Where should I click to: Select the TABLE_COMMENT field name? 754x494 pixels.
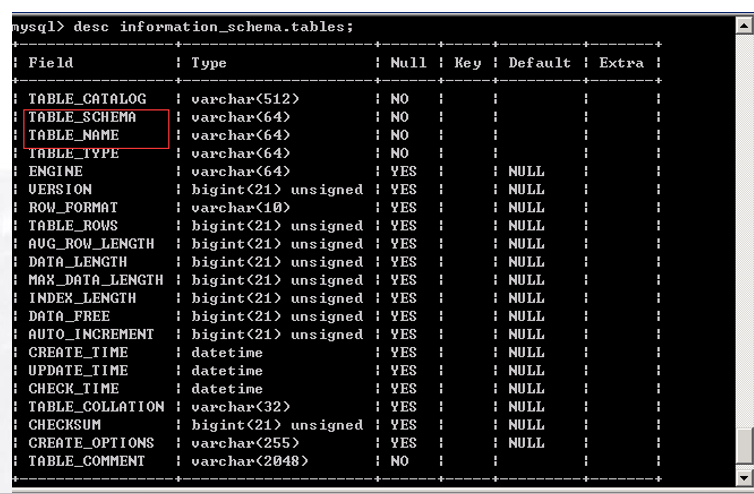click(x=87, y=461)
